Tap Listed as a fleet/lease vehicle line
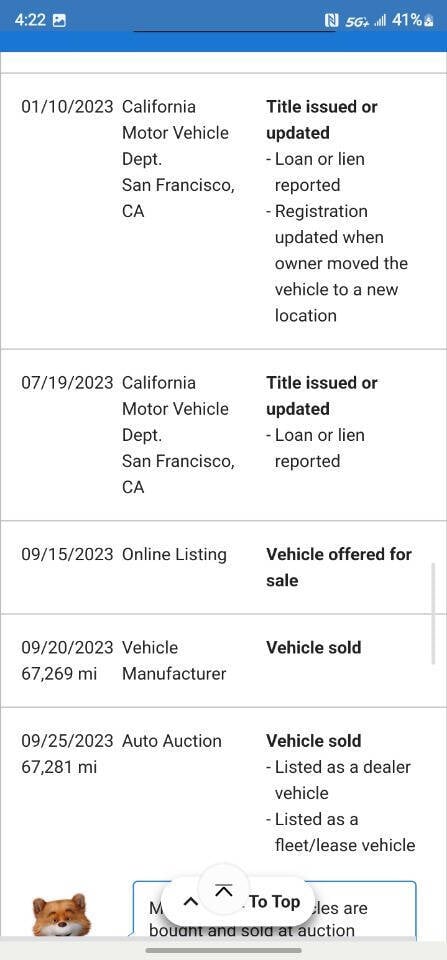447x960 pixels. (x=340, y=832)
